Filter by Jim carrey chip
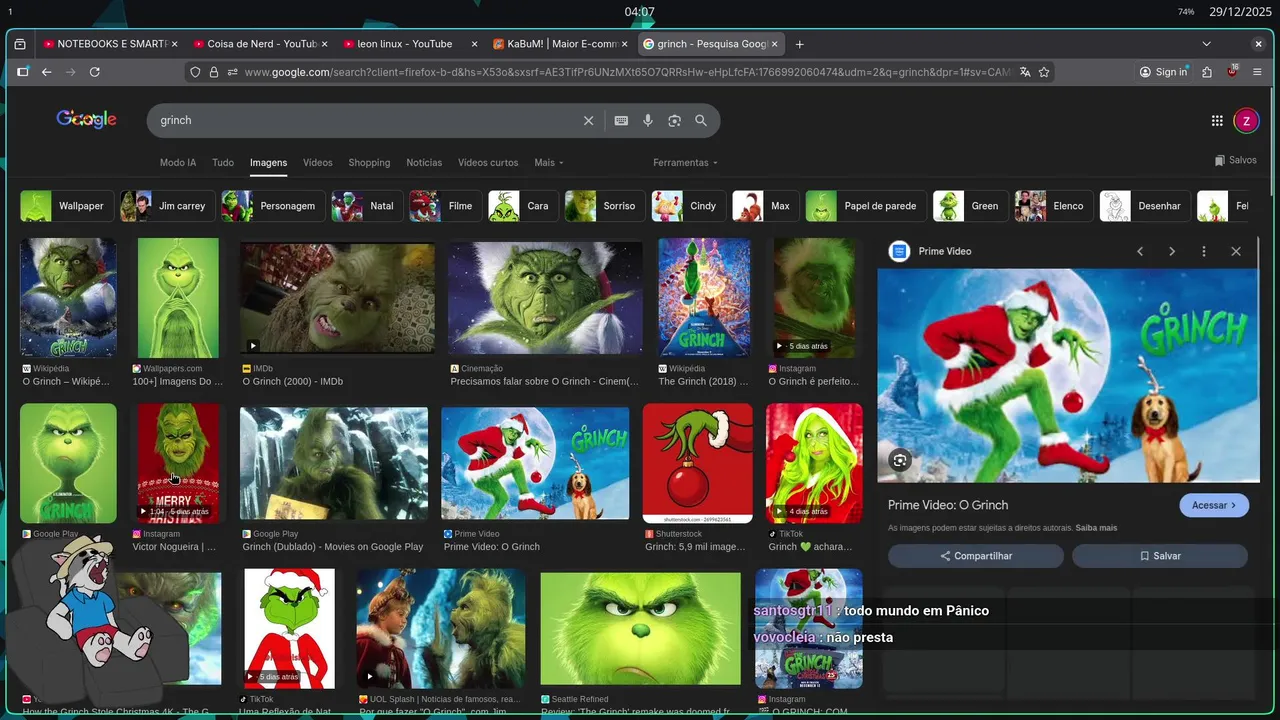Image resolution: width=1280 pixels, height=720 pixels. pyautogui.click(x=166, y=206)
